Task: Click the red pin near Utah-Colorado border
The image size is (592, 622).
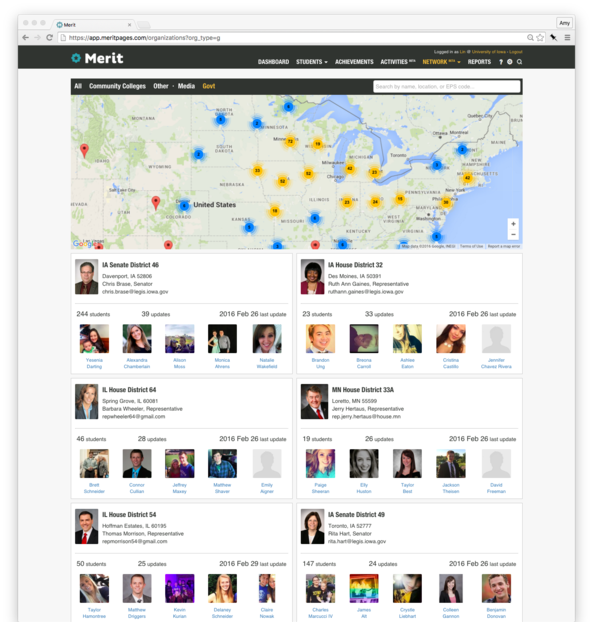Action: click(156, 203)
